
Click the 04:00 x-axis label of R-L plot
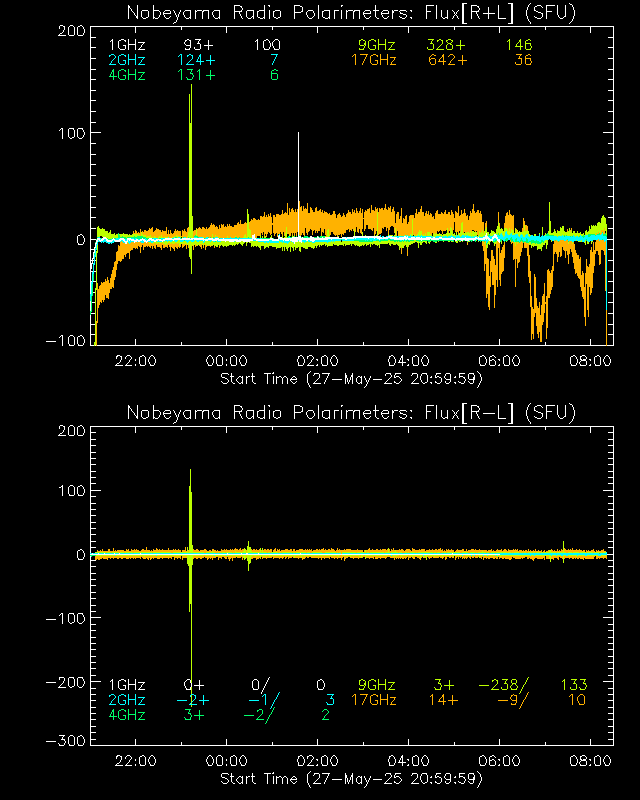tap(408, 761)
